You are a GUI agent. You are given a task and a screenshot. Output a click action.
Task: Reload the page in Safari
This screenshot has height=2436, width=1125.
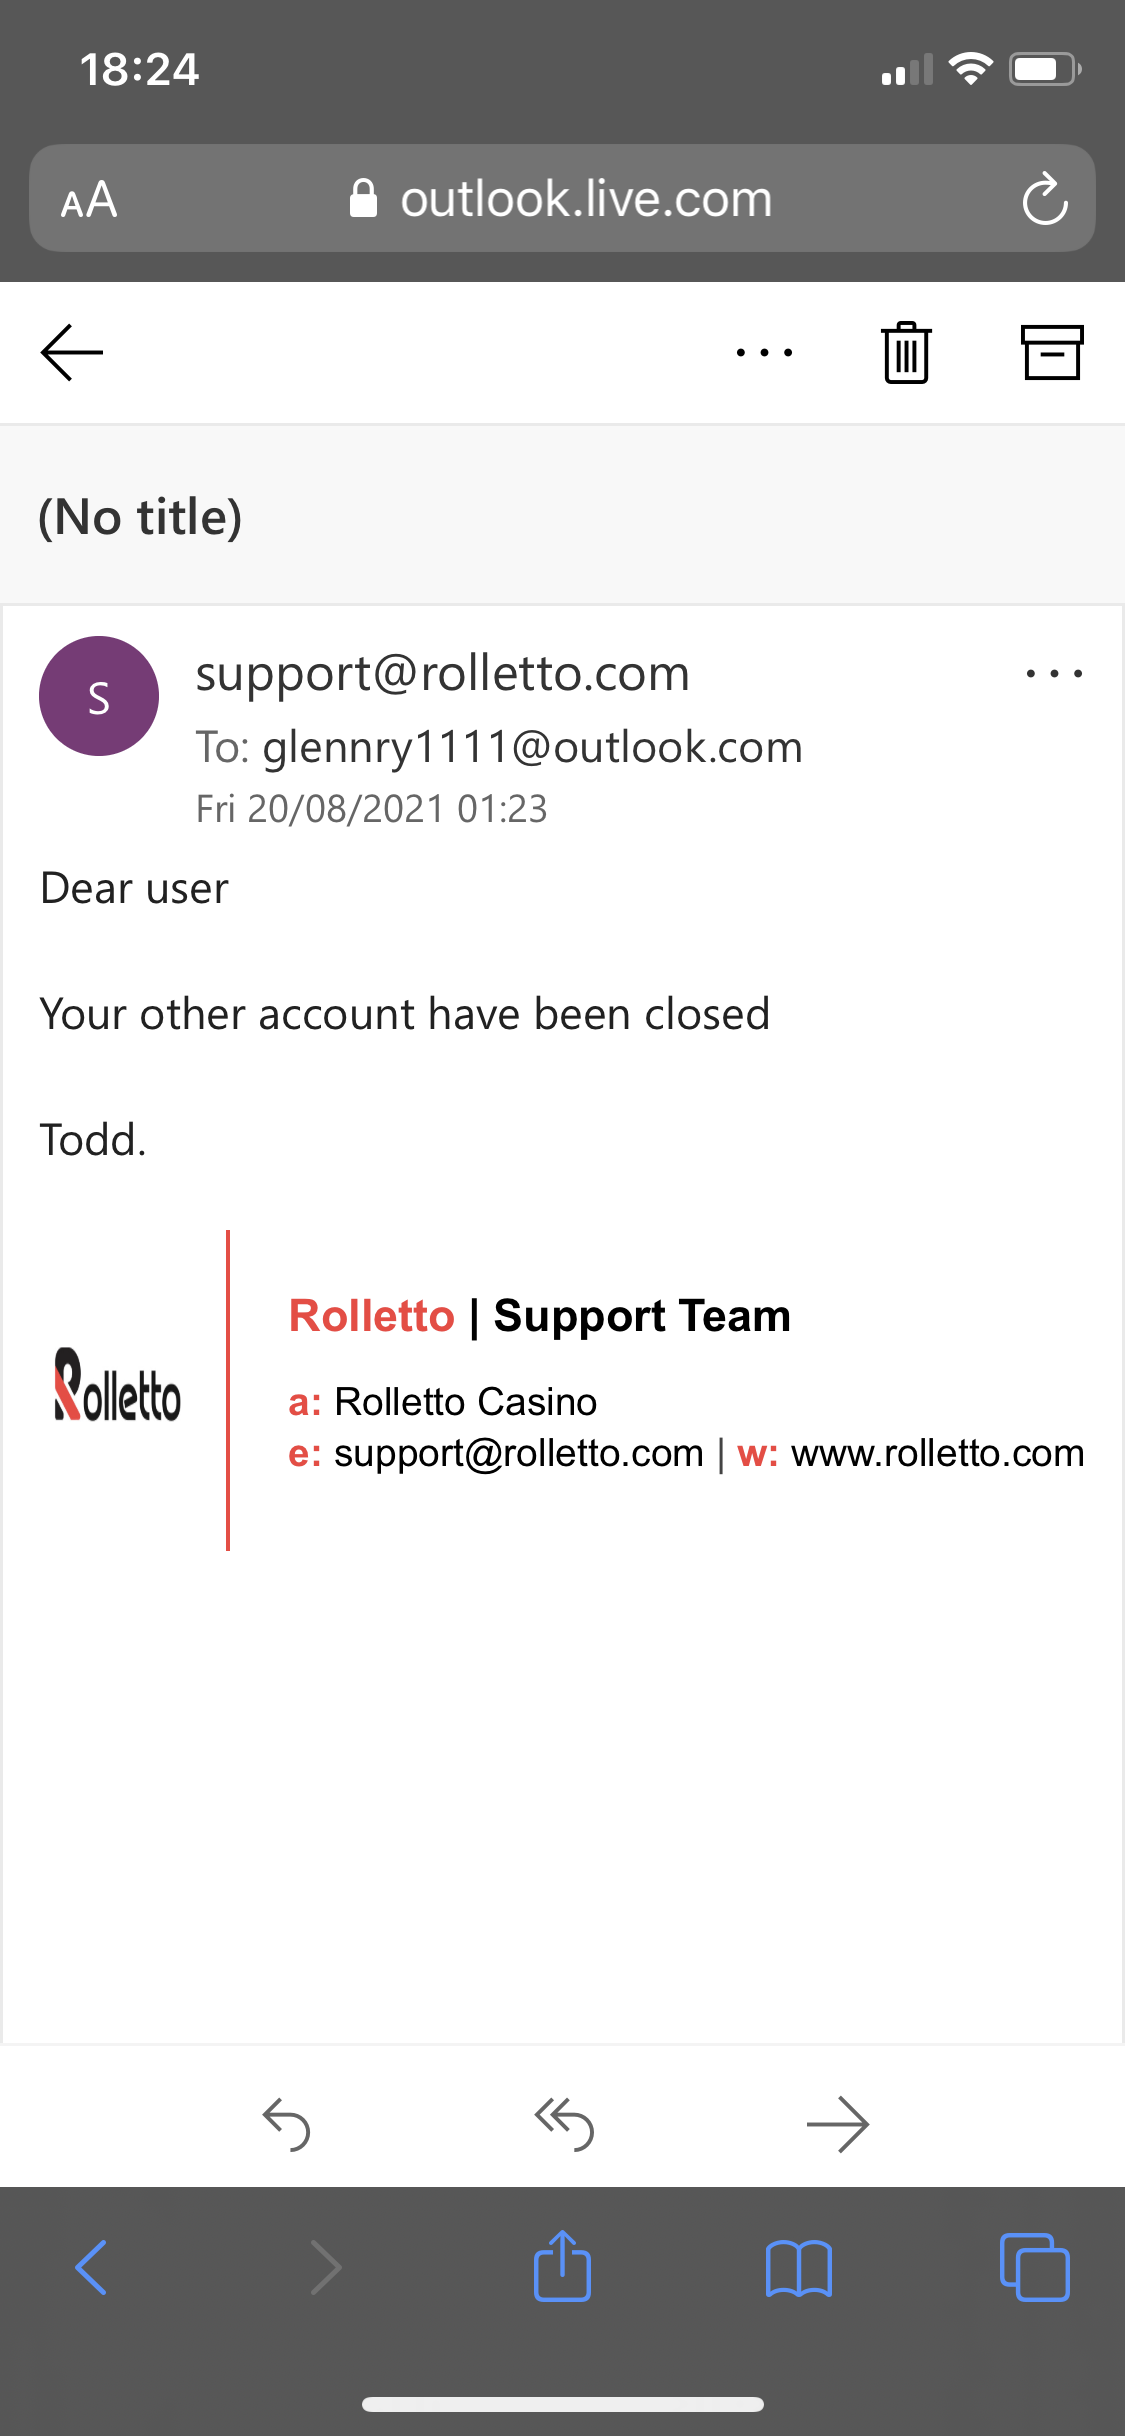[x=1044, y=199]
